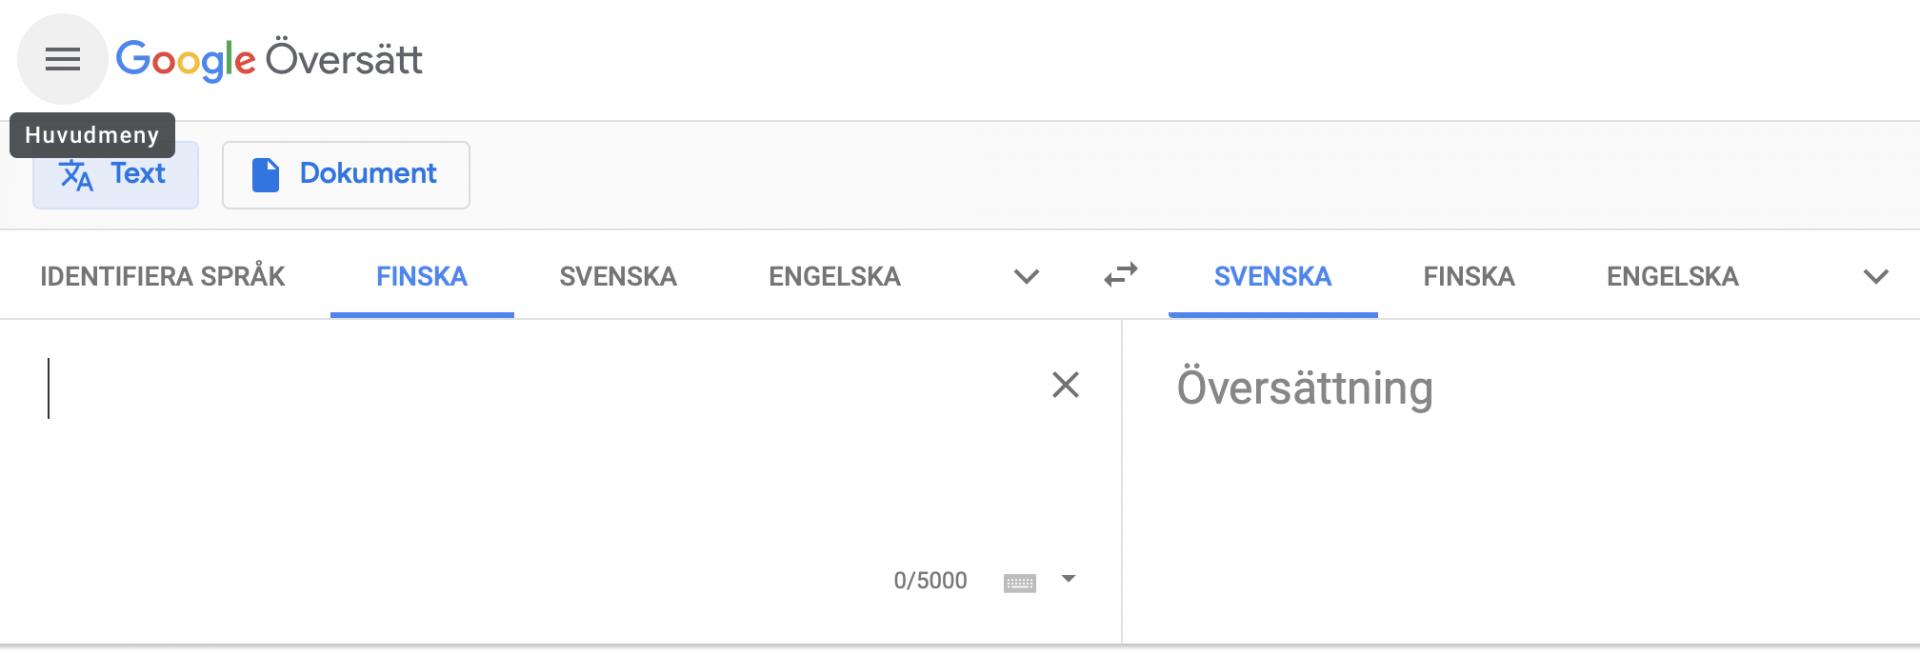Clear the input text with the X icon

(x=1064, y=386)
